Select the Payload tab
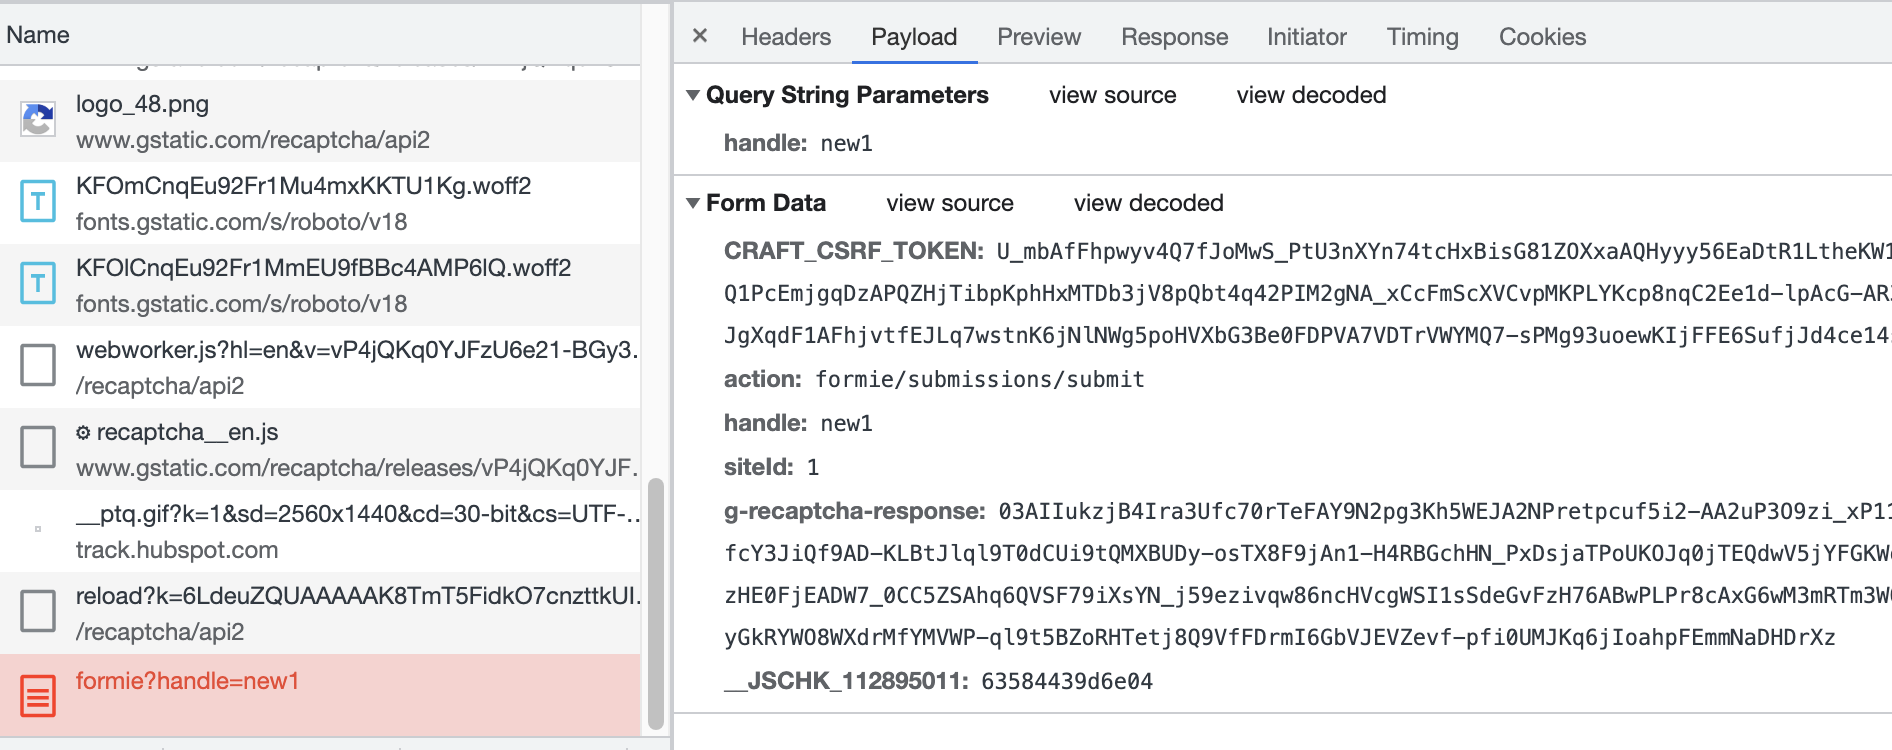The image size is (1892, 750). point(914,37)
